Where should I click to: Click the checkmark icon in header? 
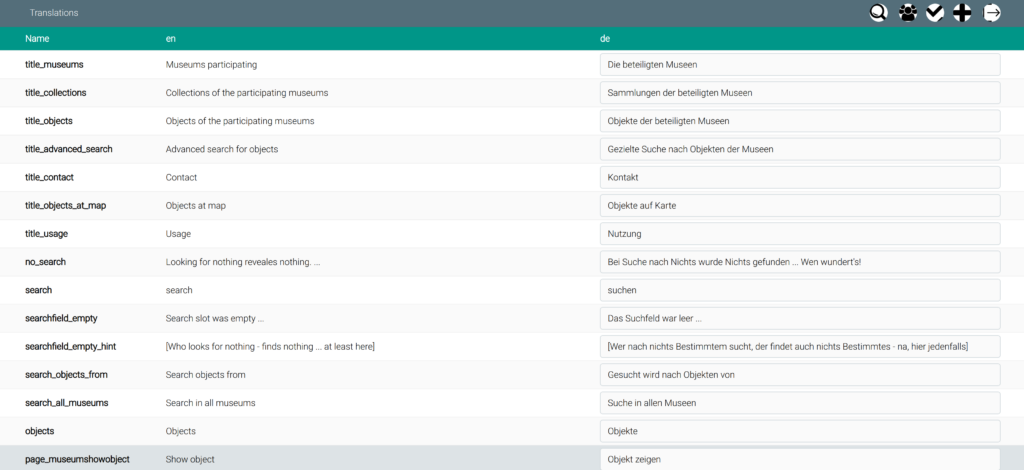pyautogui.click(x=935, y=13)
